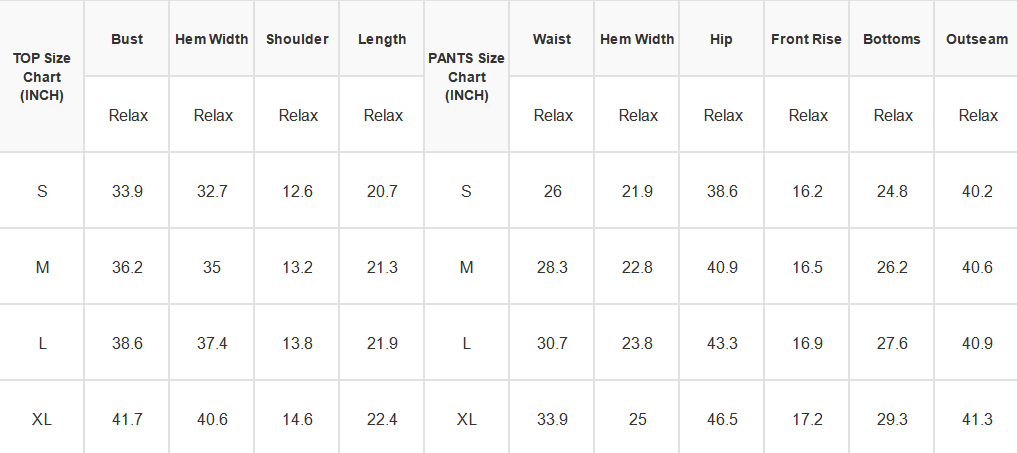Screen dimensions: 1017x453
Task: Click the TOP Size Chart (INCH) header cell
Action: click(42, 77)
